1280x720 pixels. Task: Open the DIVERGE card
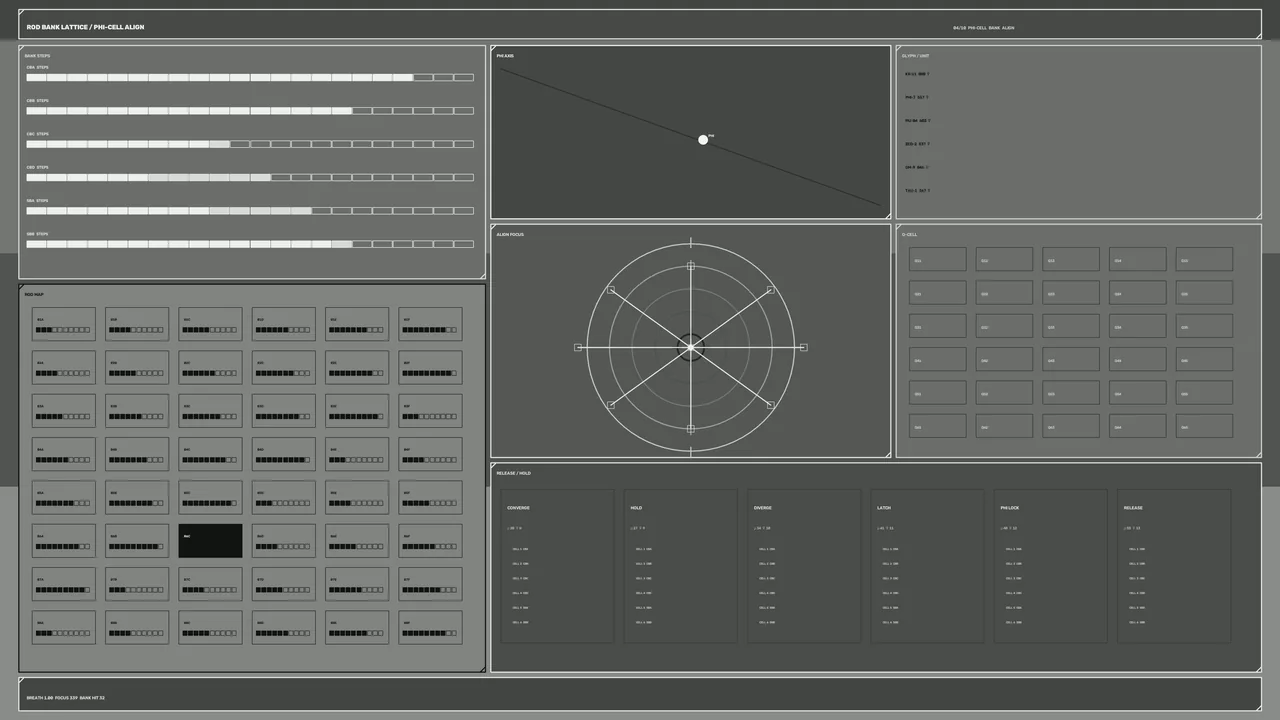(x=804, y=566)
